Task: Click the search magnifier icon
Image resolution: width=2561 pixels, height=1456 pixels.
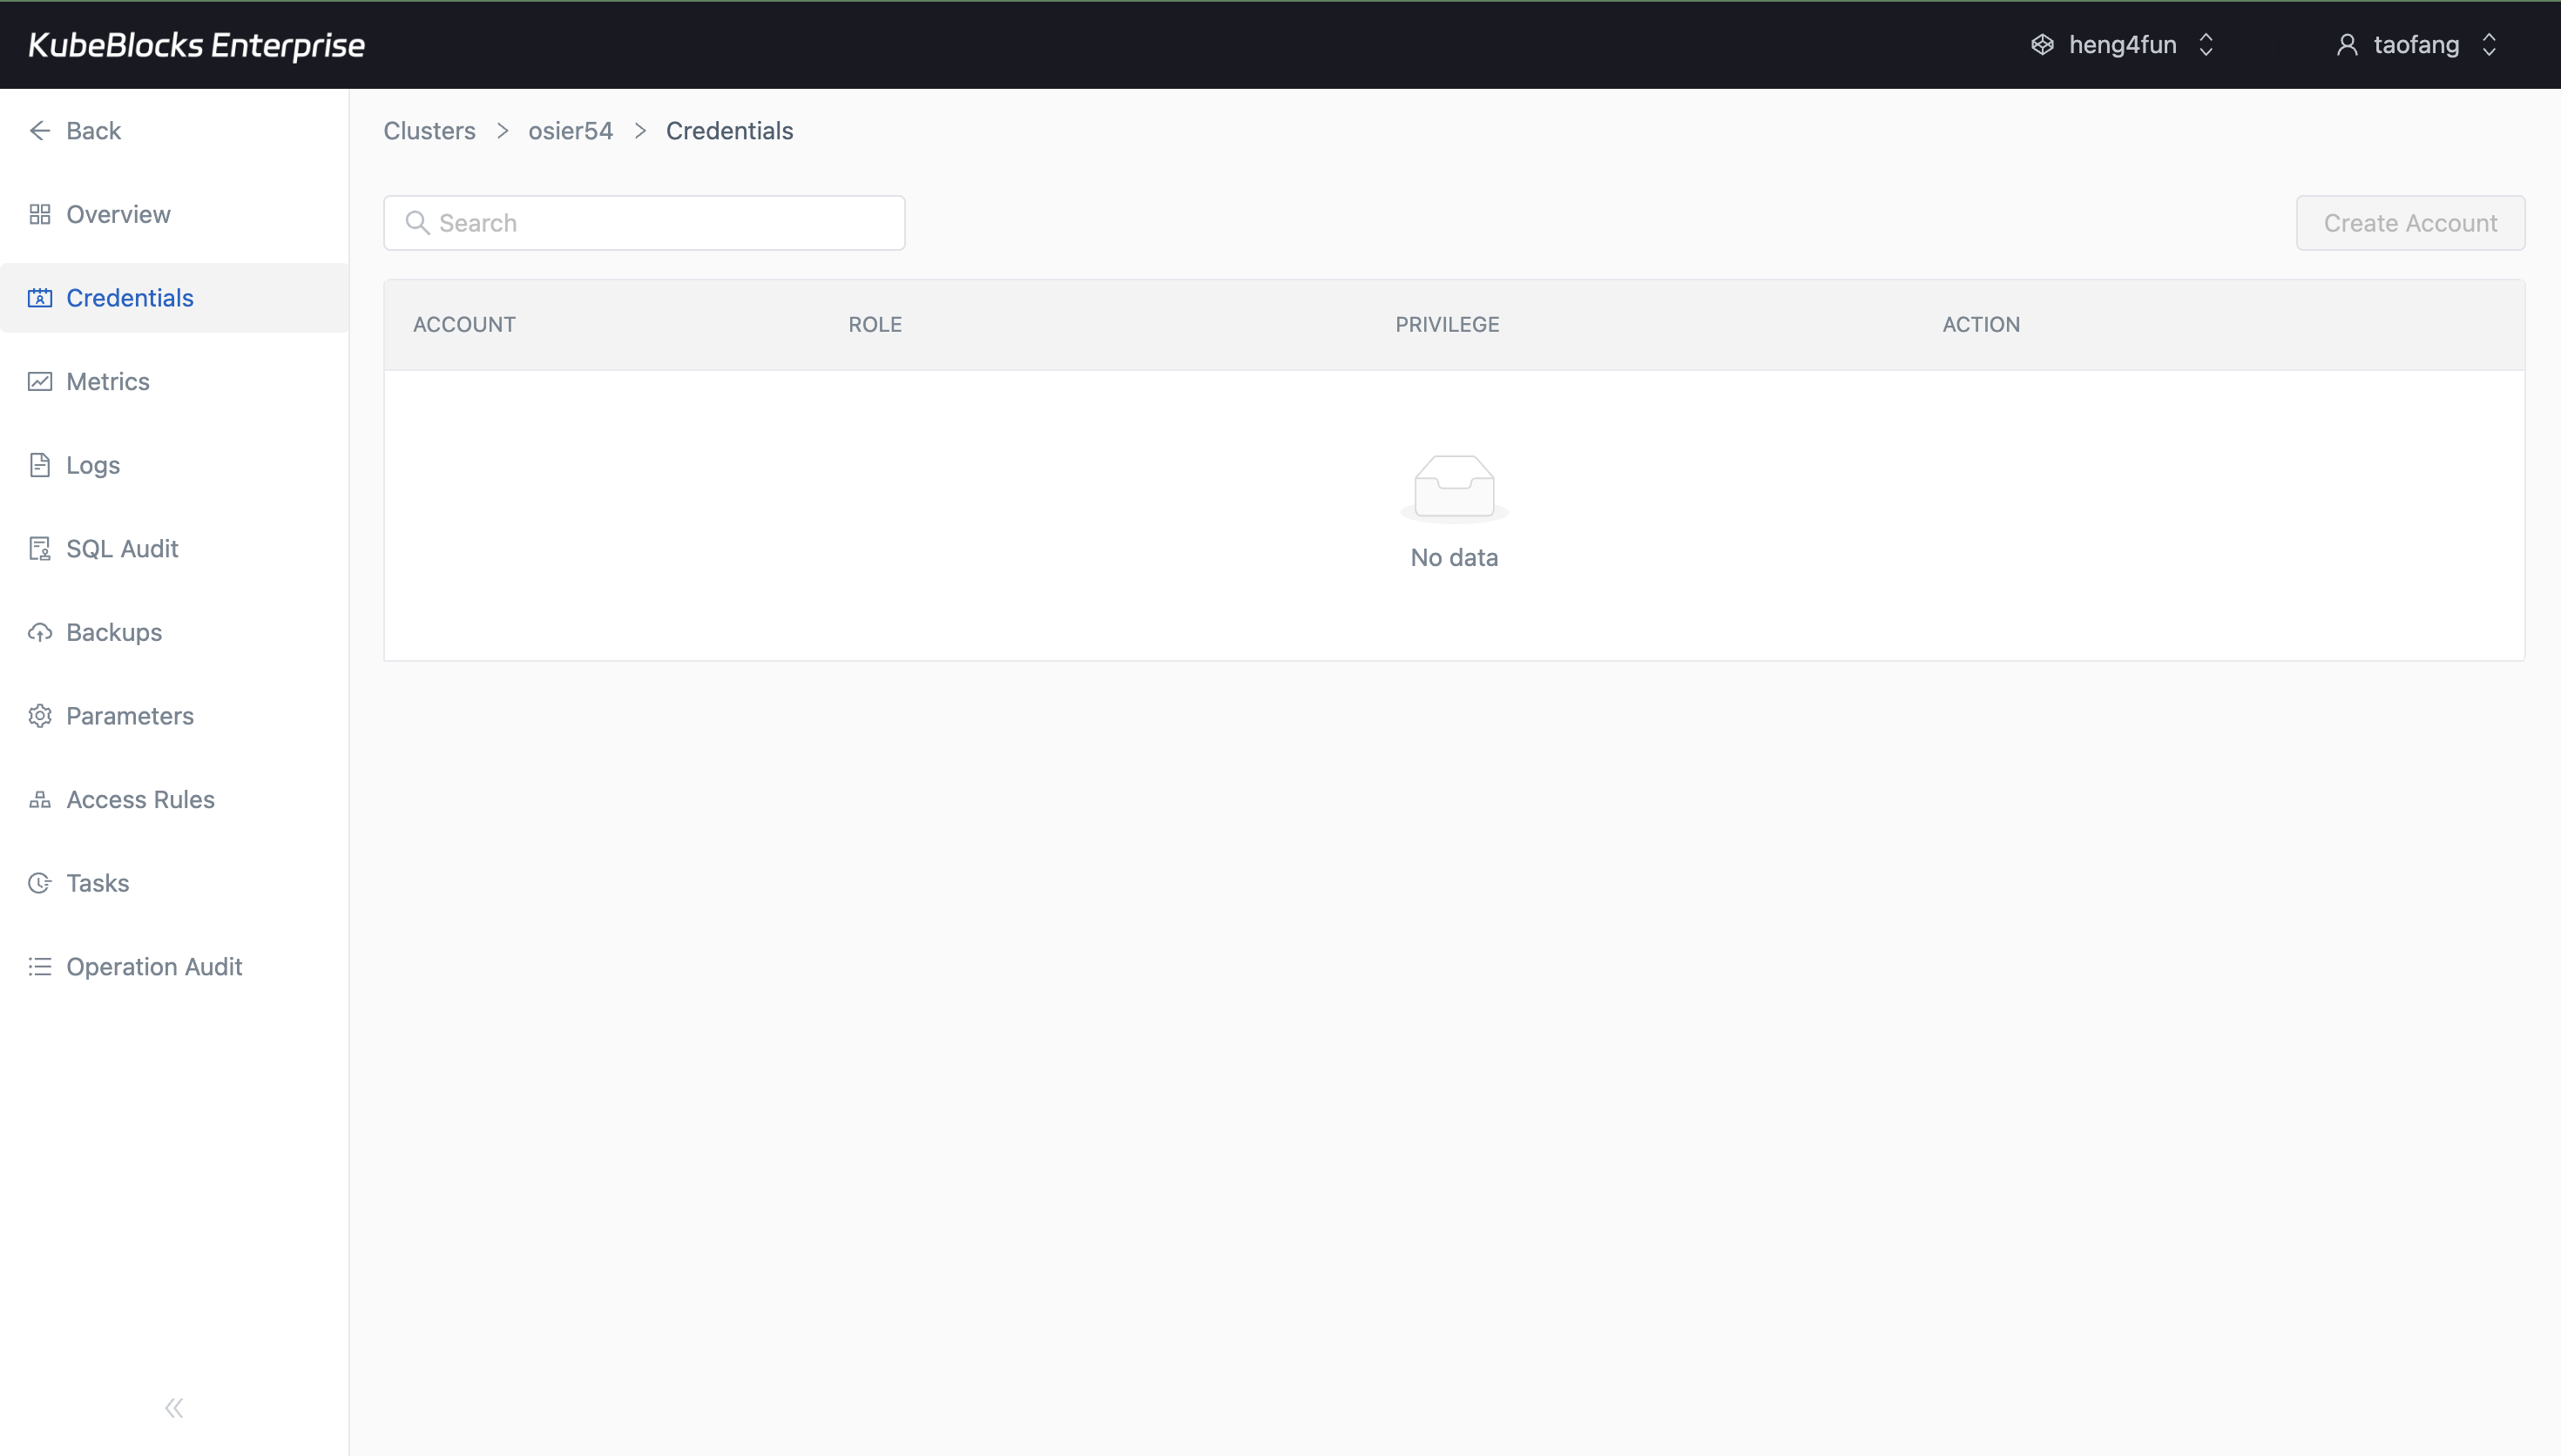Action: (x=418, y=222)
